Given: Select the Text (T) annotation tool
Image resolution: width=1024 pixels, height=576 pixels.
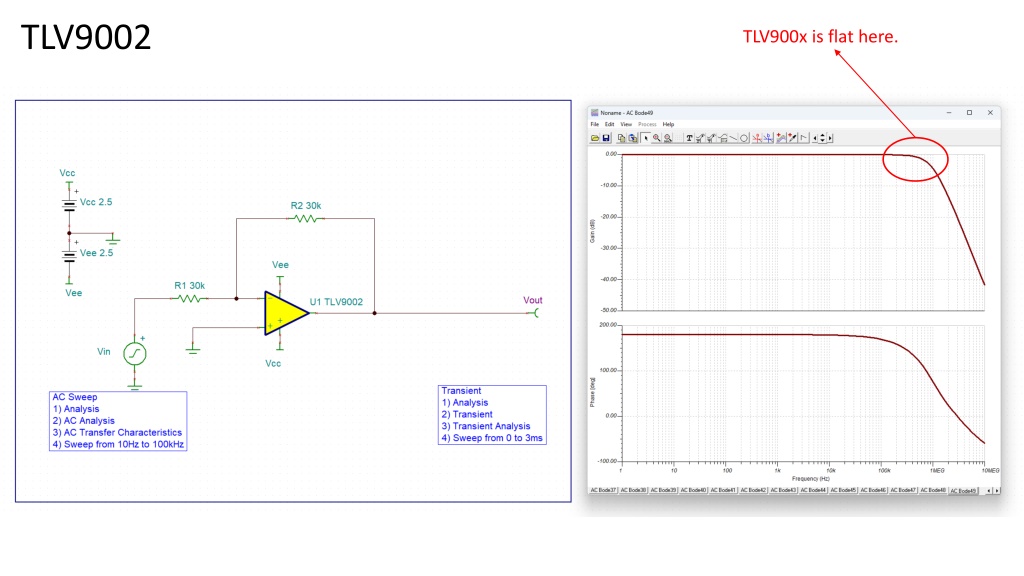Looking at the screenshot, I should click(689, 138).
